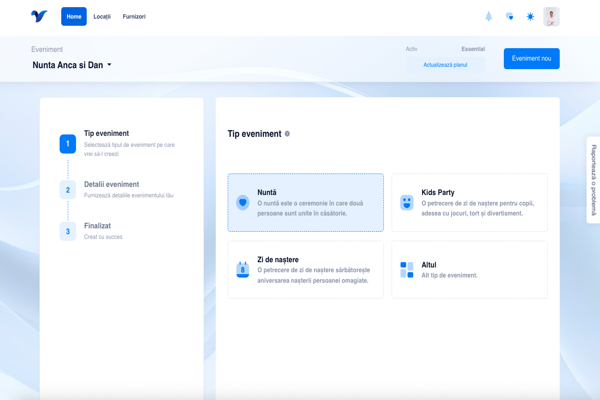
Task: Choose the Kids Party event type
Action: [x=469, y=202]
